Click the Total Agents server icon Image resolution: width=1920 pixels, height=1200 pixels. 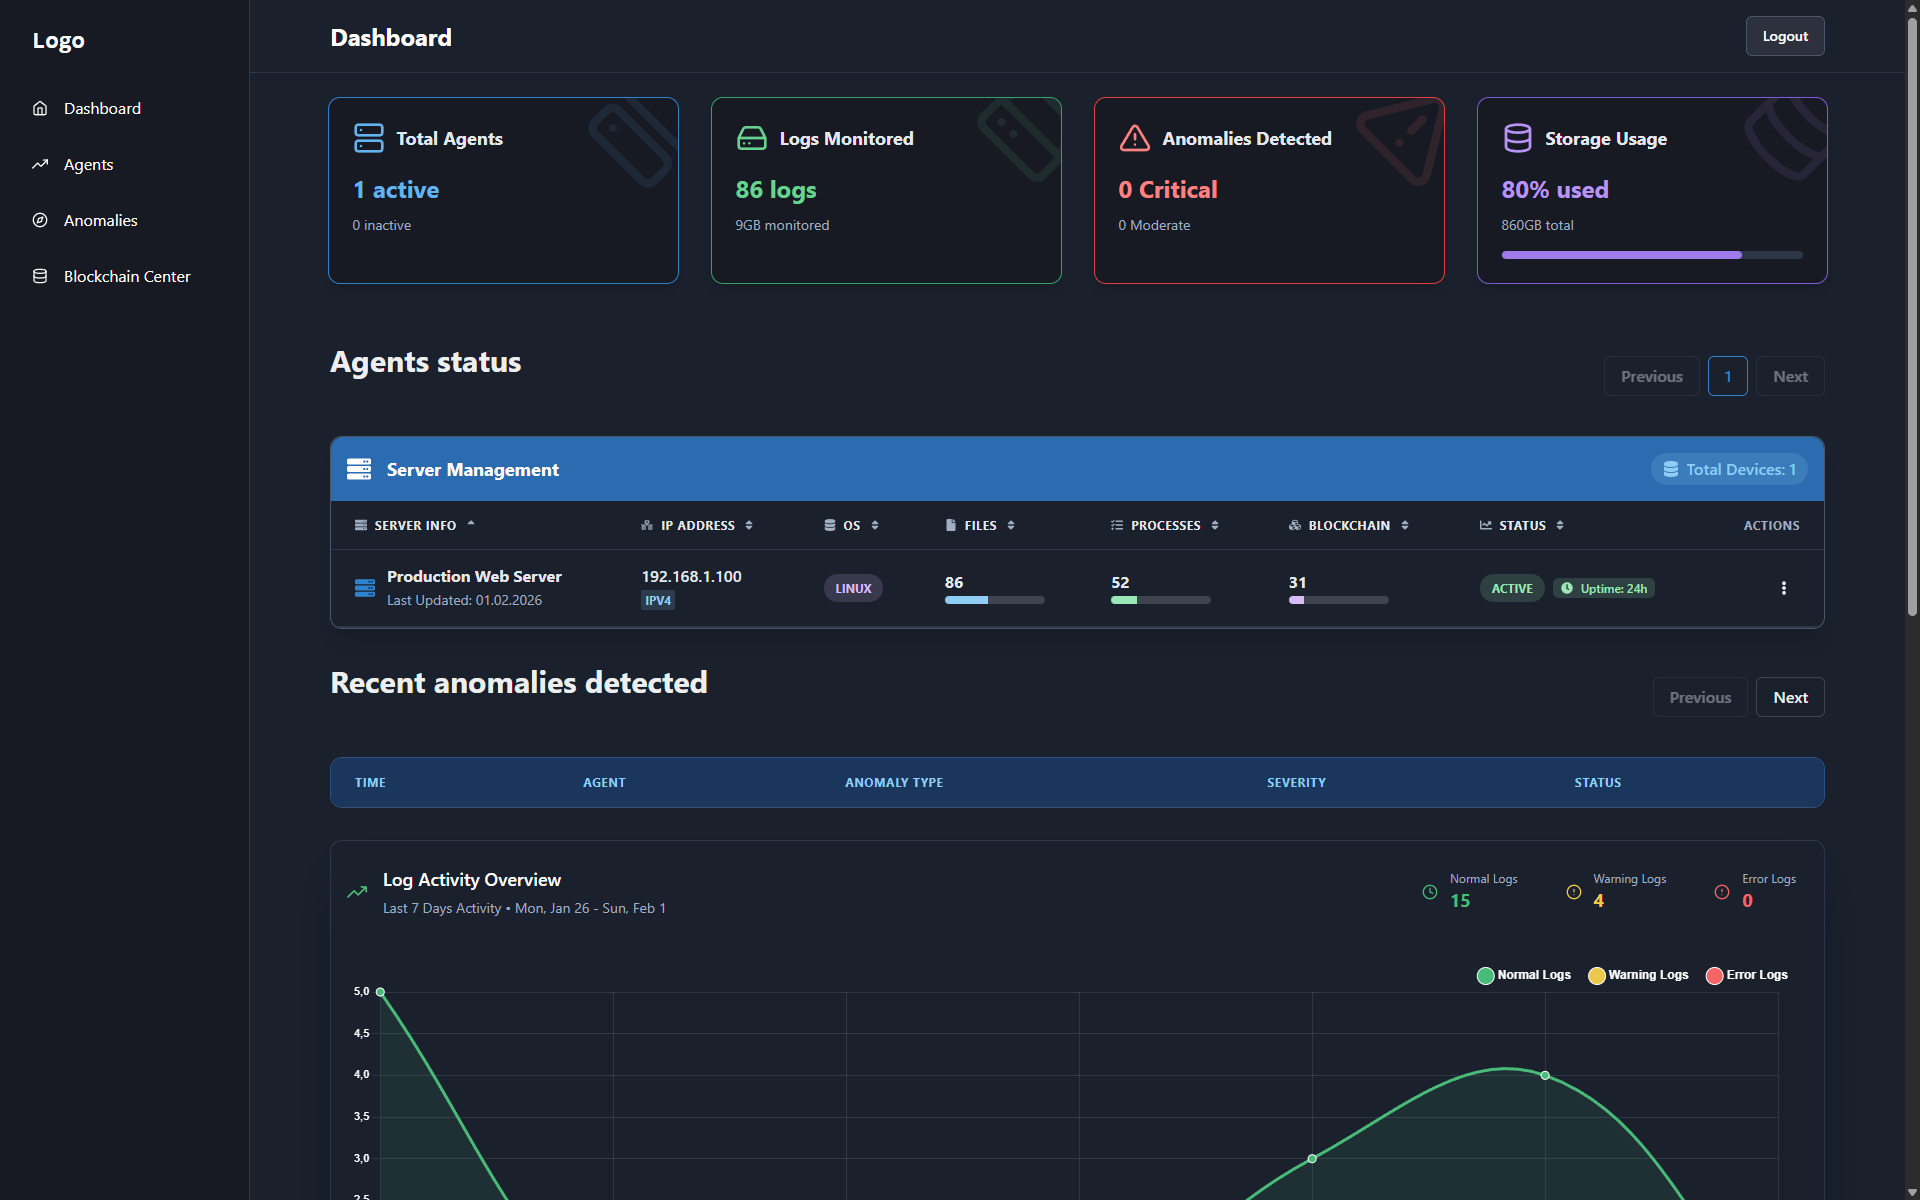[368, 138]
